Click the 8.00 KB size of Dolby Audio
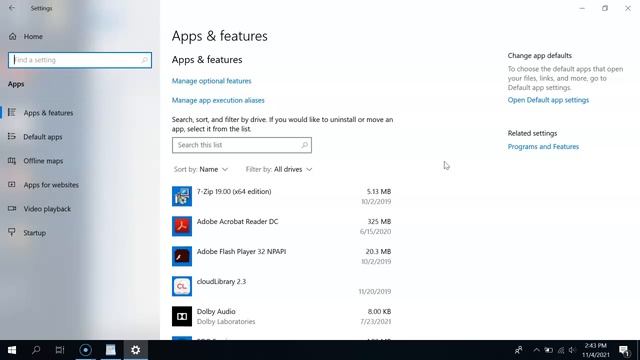640x360 pixels. pyautogui.click(x=379, y=311)
